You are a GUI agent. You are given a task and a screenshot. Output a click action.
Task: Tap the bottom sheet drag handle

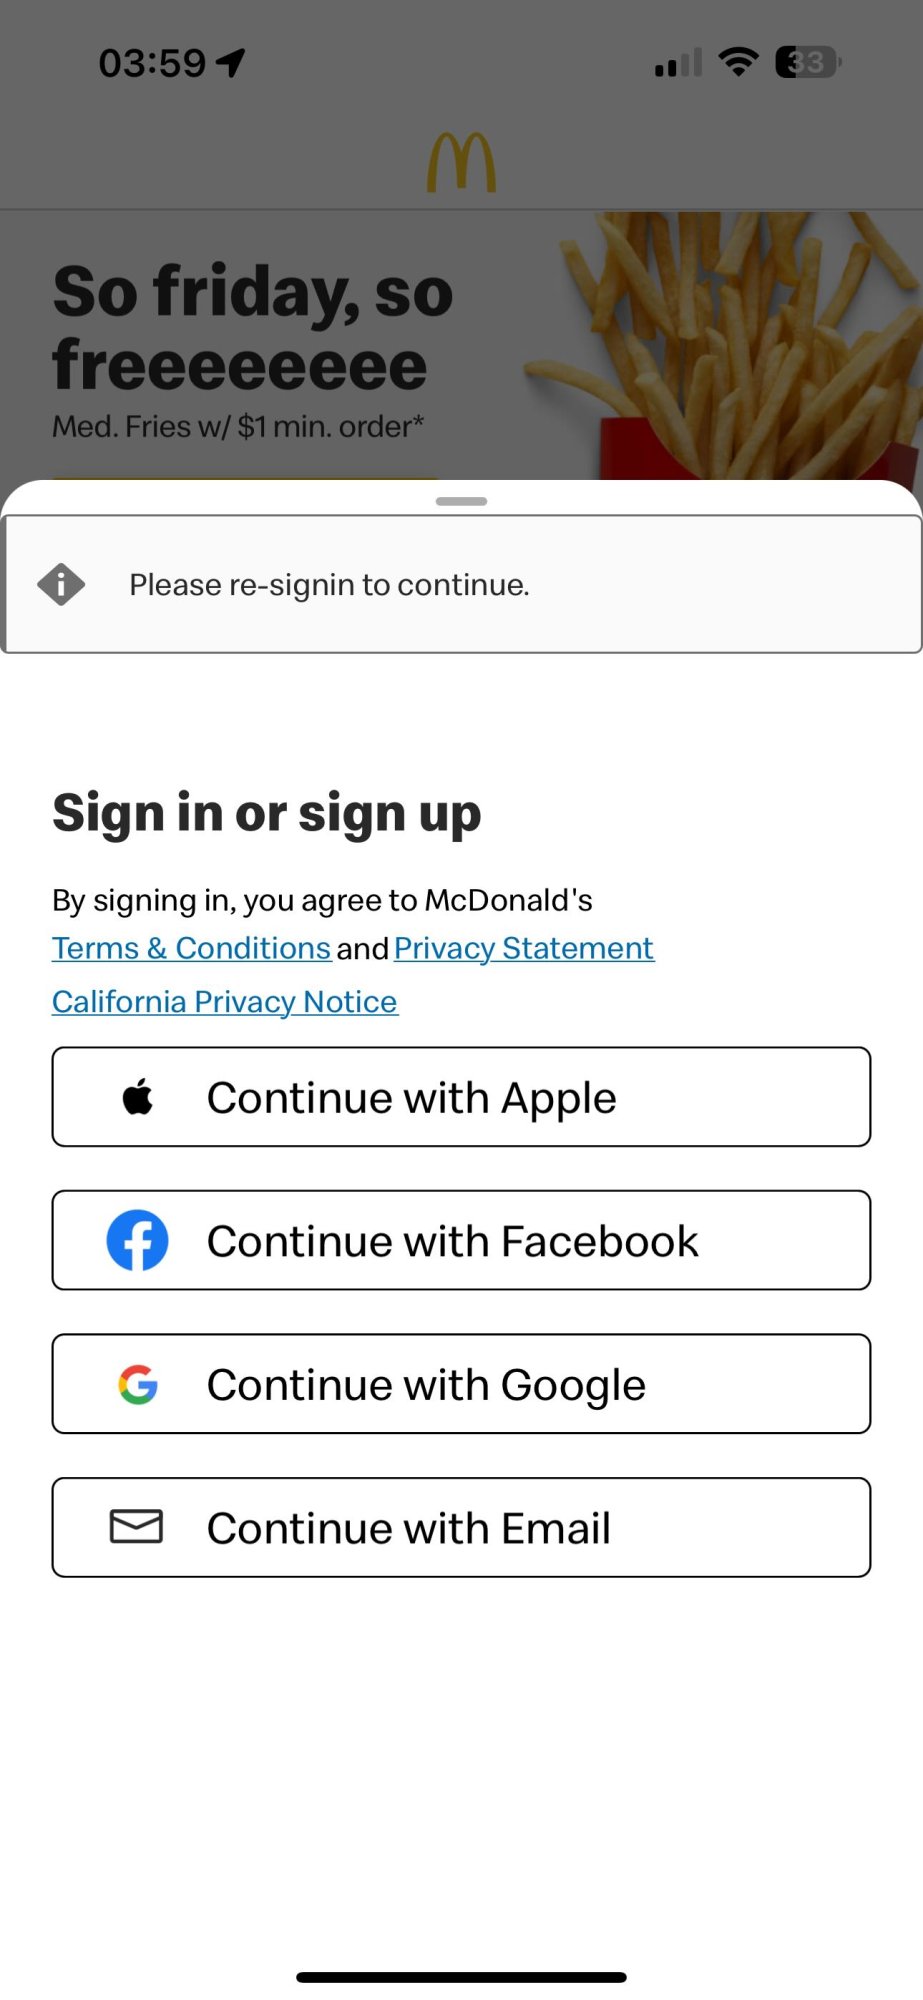[x=461, y=501]
